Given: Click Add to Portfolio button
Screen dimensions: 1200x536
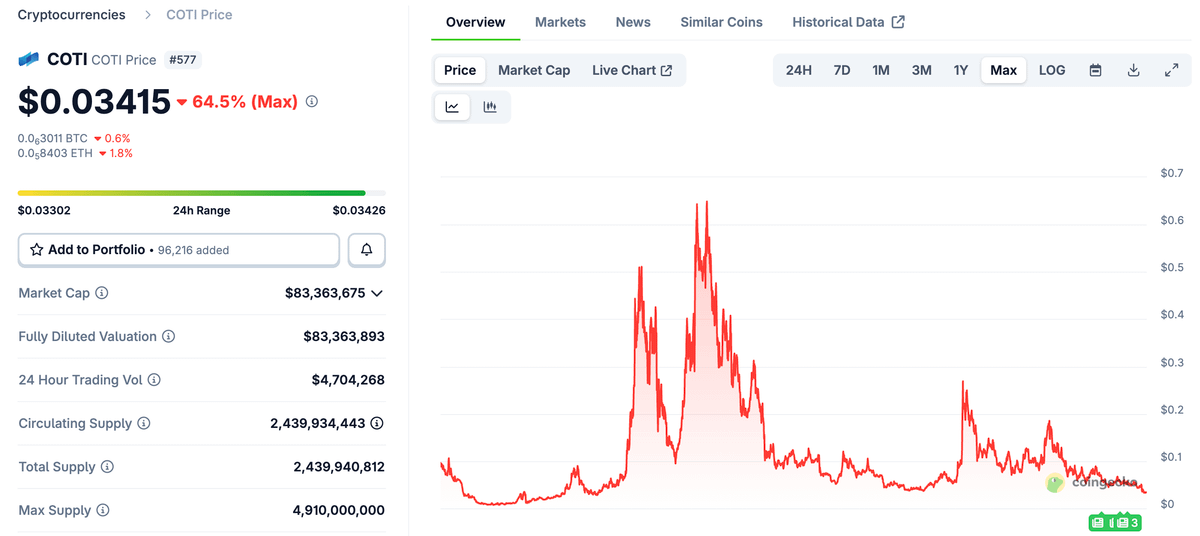Looking at the screenshot, I should 179,250.
